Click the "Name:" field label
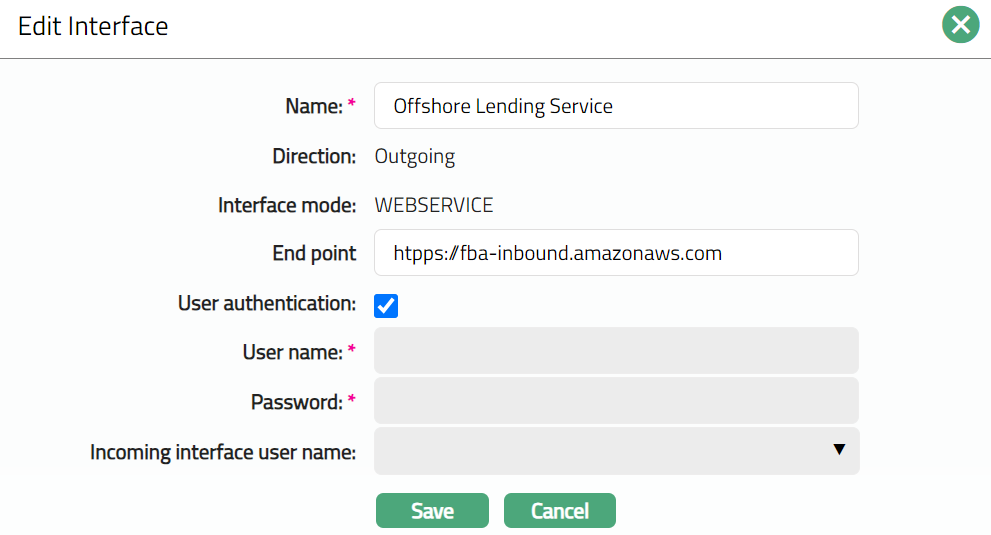The width and height of the screenshot is (991, 535). pos(314,106)
